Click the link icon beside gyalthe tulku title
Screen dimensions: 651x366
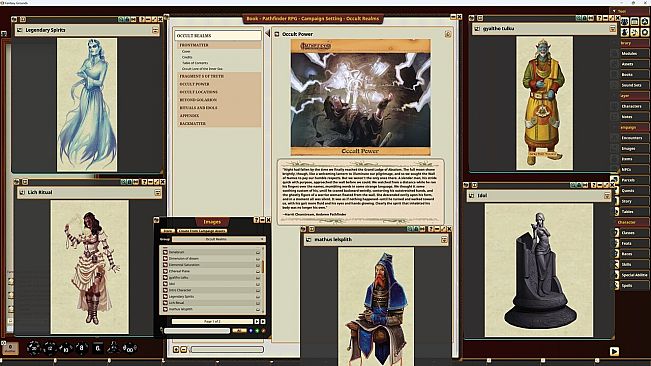pos(477,29)
